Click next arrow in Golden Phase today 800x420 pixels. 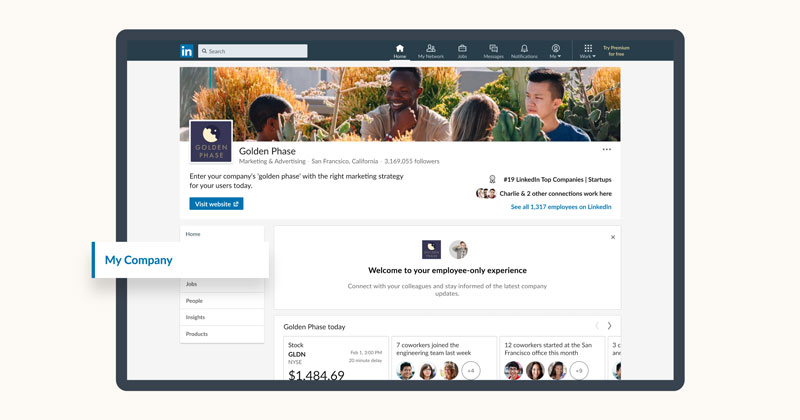coord(609,326)
